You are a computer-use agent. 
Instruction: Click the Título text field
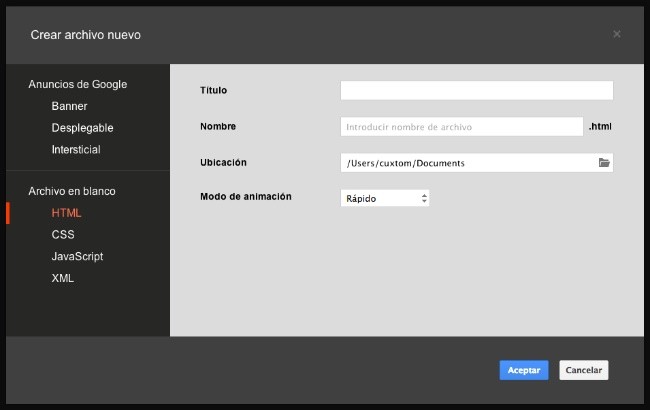[476, 91]
